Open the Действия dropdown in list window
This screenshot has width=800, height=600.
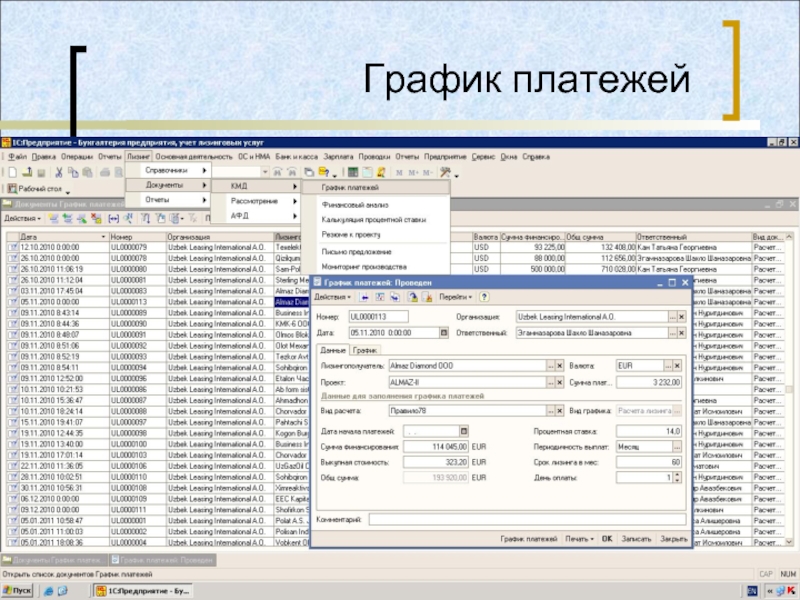(22, 219)
